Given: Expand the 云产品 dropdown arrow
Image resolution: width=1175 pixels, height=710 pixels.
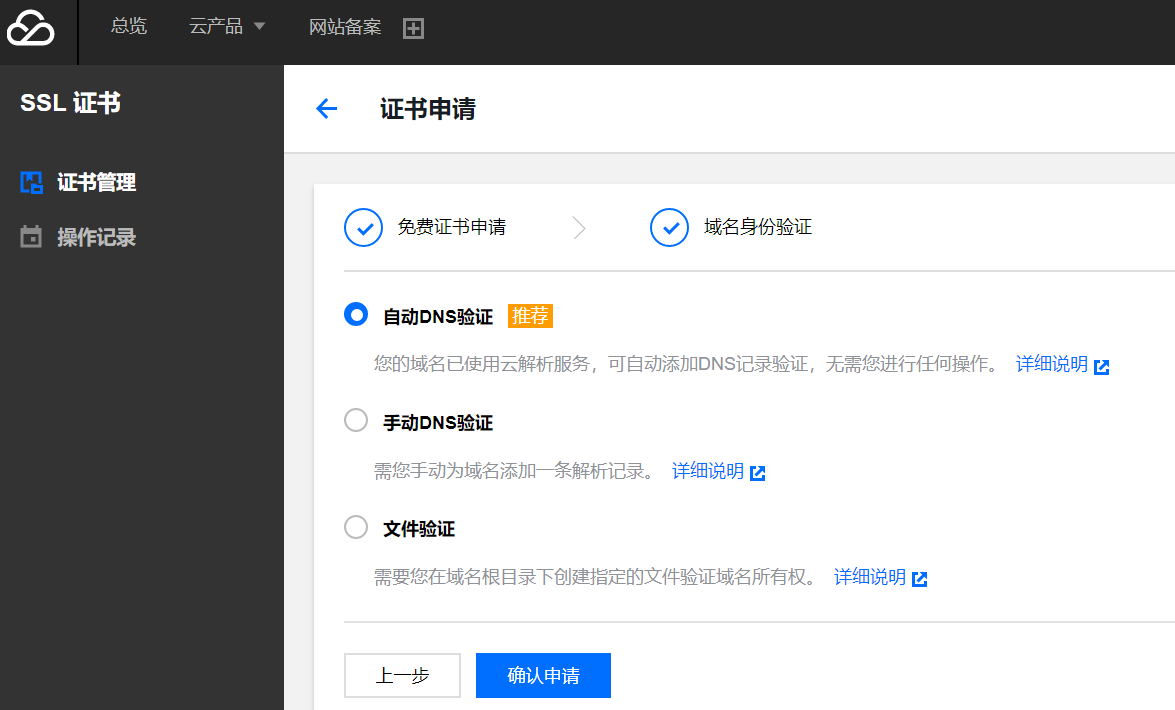Looking at the screenshot, I should [x=259, y=26].
